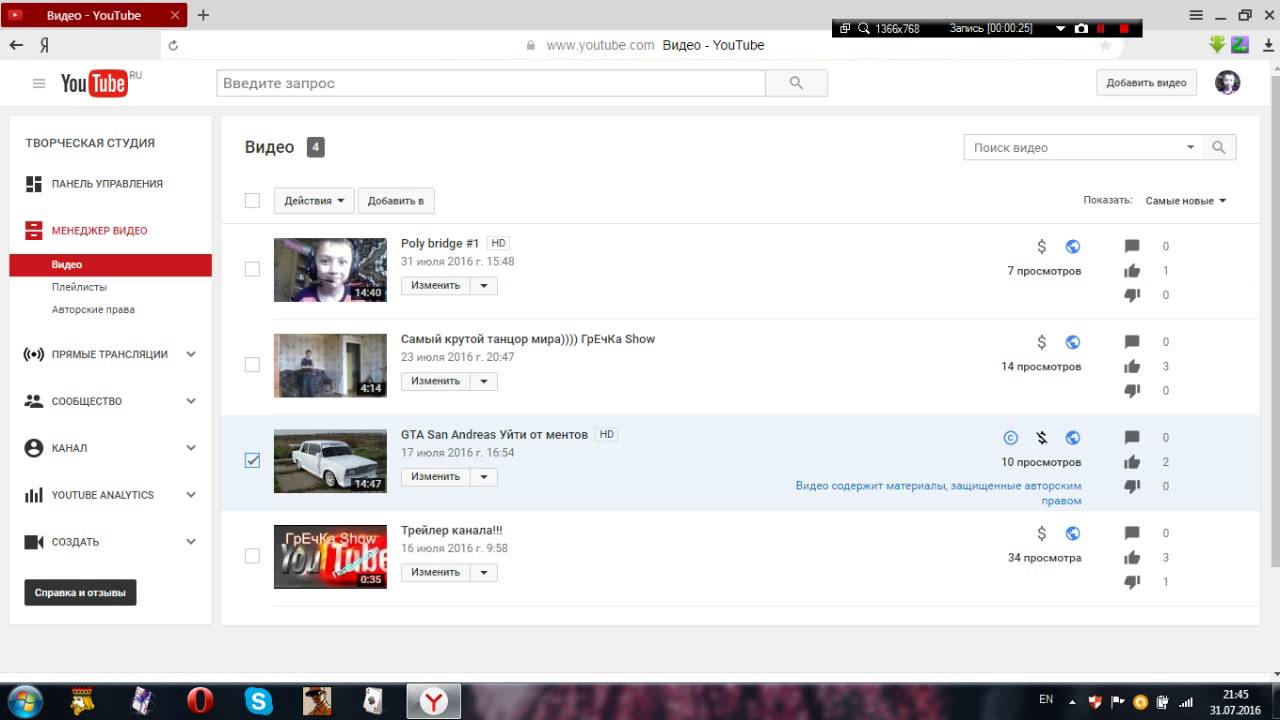Image resolution: width=1280 pixels, height=720 pixels.
Task: Open the YouTube hamburger guide menu
Action: coord(39,84)
